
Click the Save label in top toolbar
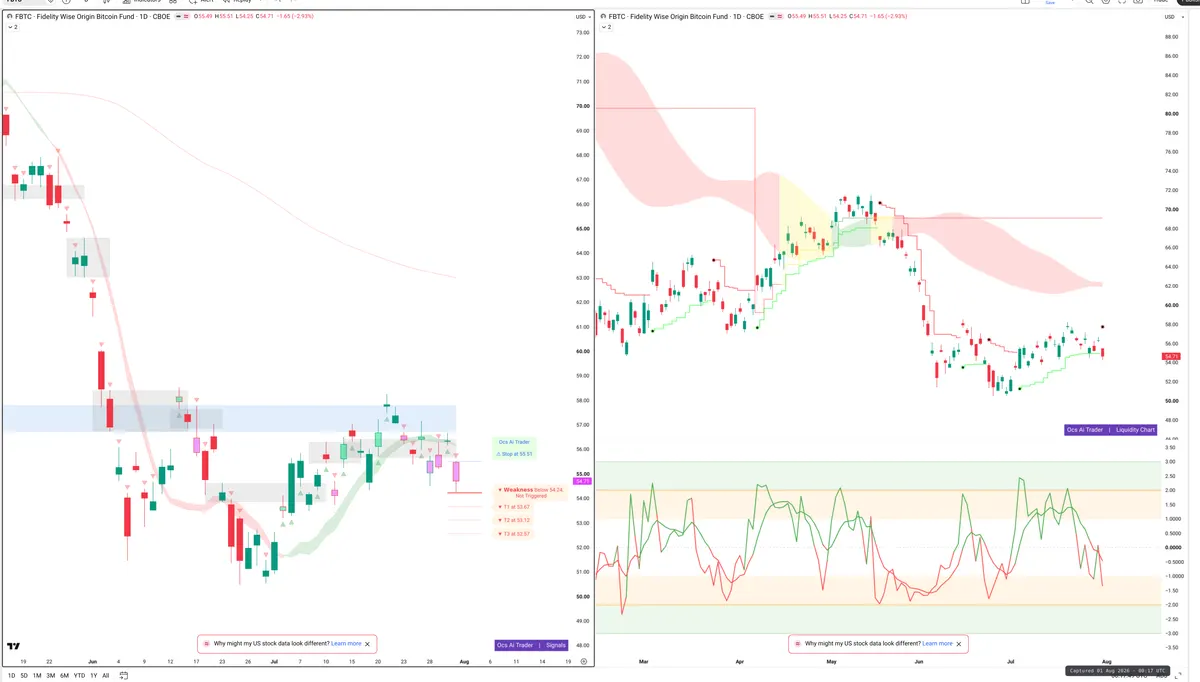click(1050, 3)
